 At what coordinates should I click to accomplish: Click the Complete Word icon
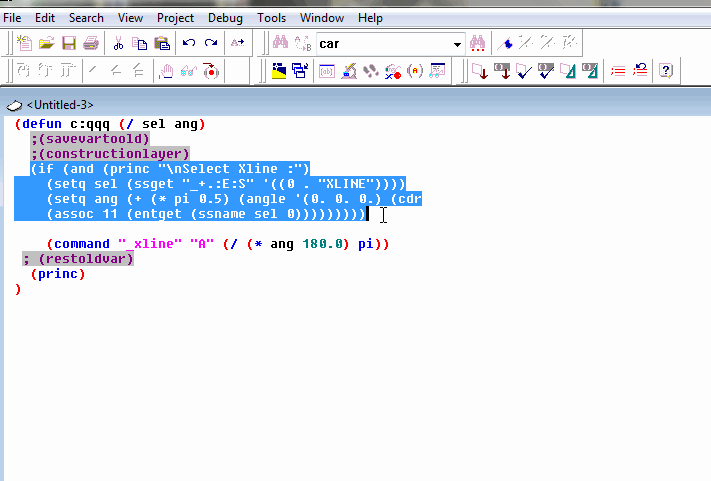tap(237, 43)
